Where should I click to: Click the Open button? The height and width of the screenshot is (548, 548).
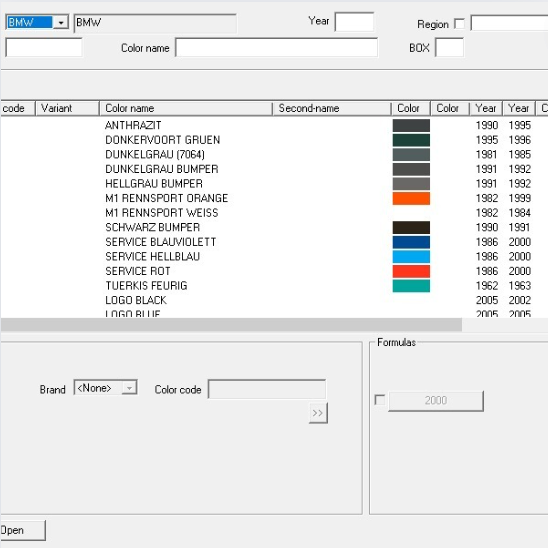[x=22, y=530]
